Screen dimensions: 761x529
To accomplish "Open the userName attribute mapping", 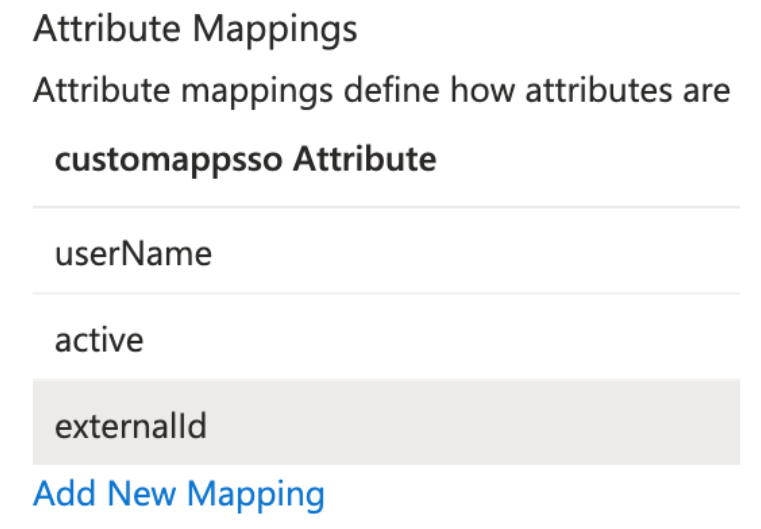I will click(x=133, y=254).
